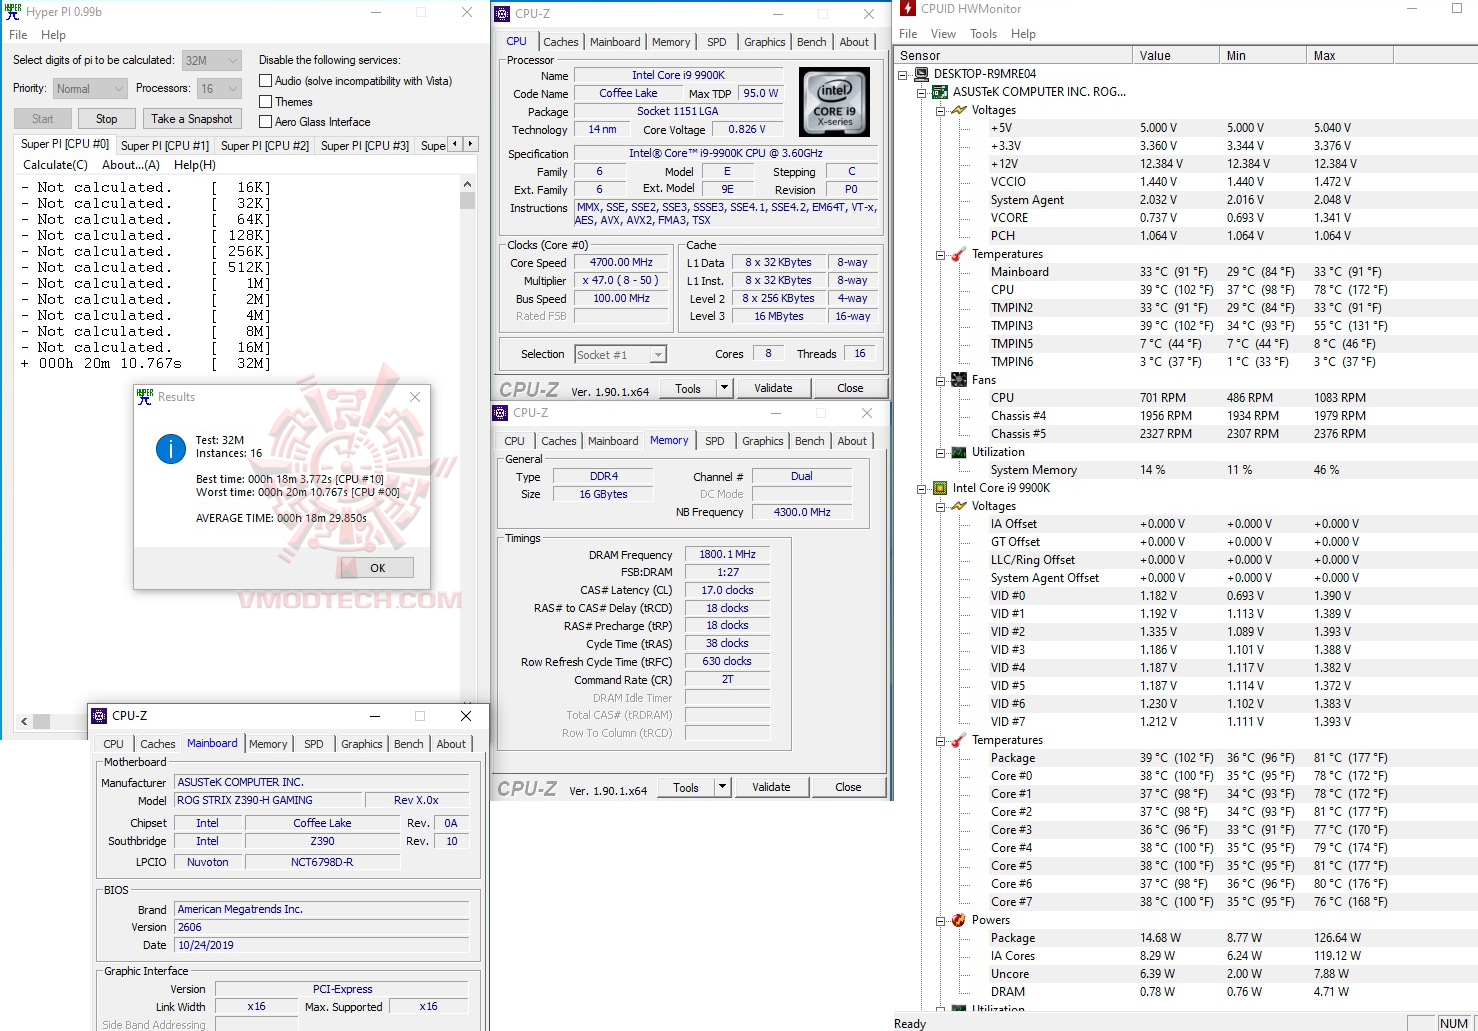This screenshot has width=1478, height=1031.
Task: Open the Socket #1 selection dropdown
Action: 620,355
